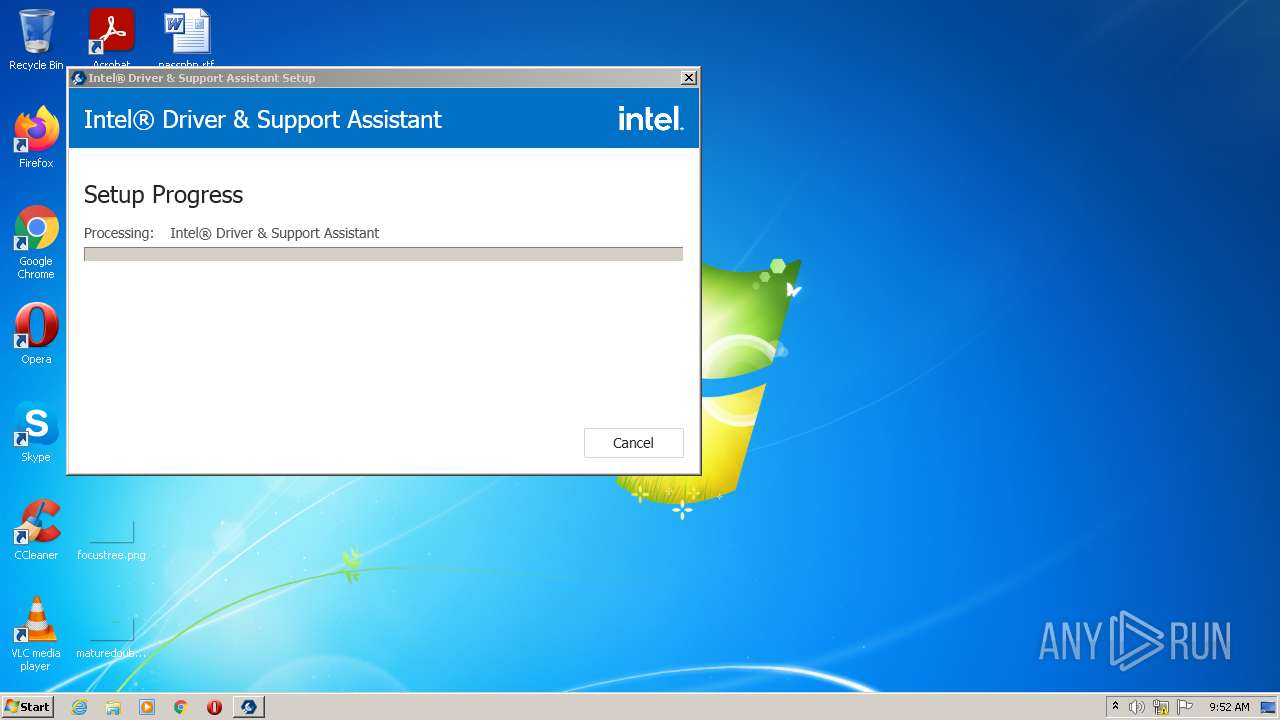
Task: Click the setup progress bar
Action: pos(383,254)
